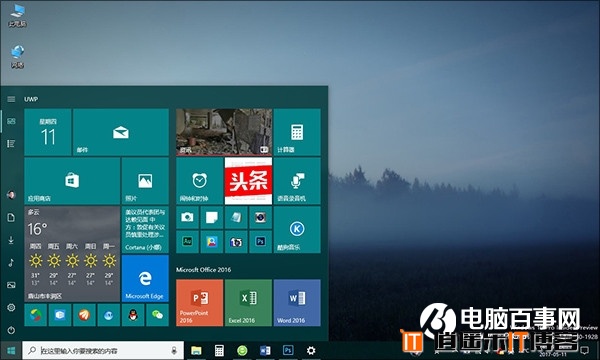Image resolution: width=600 pixels, height=360 pixels.
Task: Switch to all apps list view
Action: [x=11, y=143]
